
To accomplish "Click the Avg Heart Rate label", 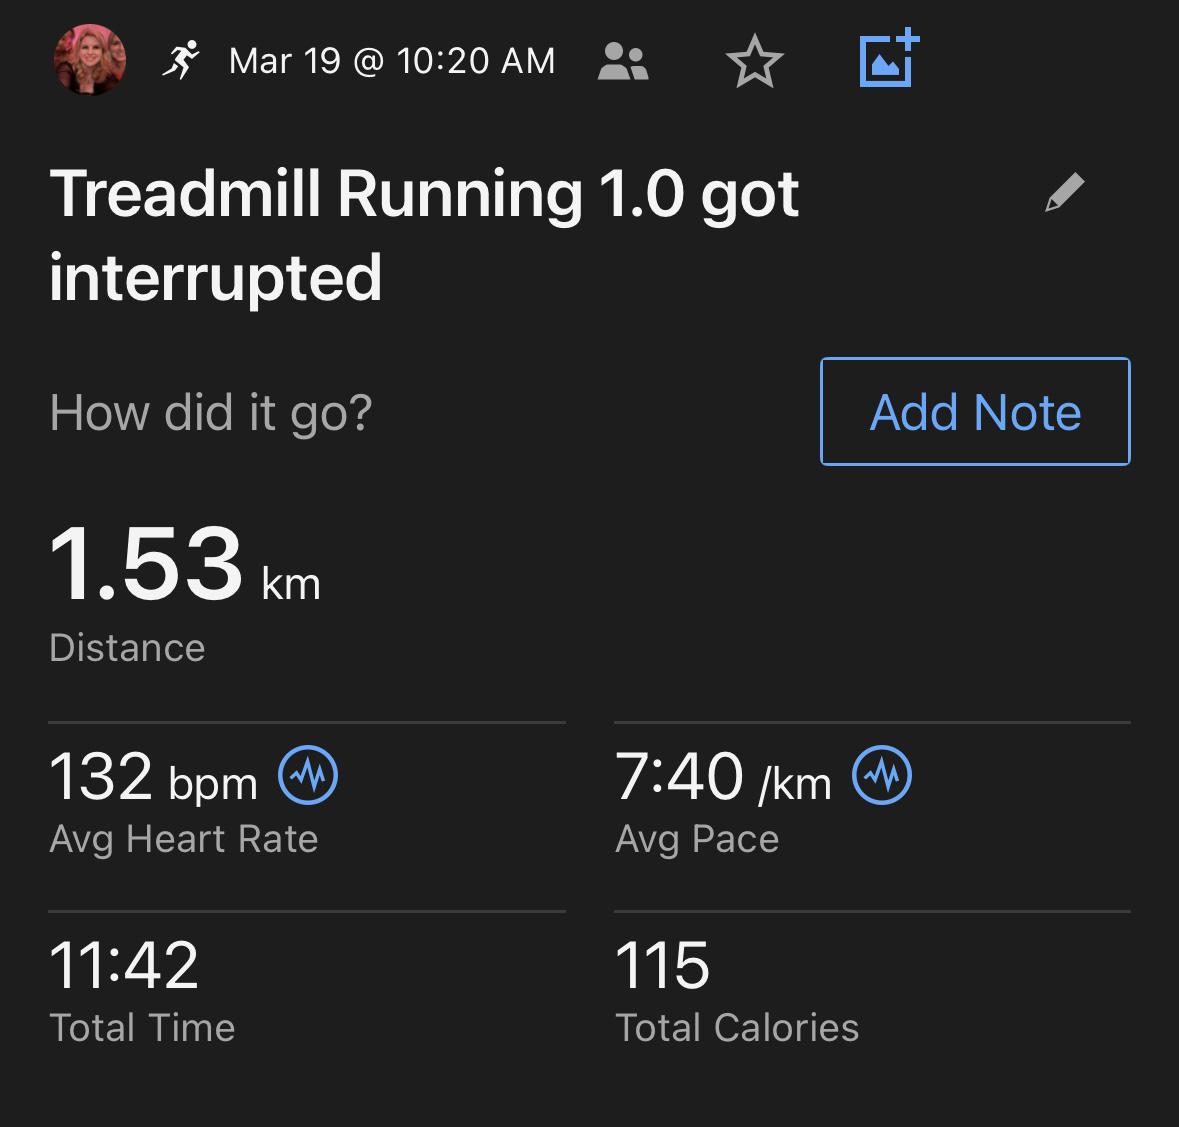I will pos(183,839).
